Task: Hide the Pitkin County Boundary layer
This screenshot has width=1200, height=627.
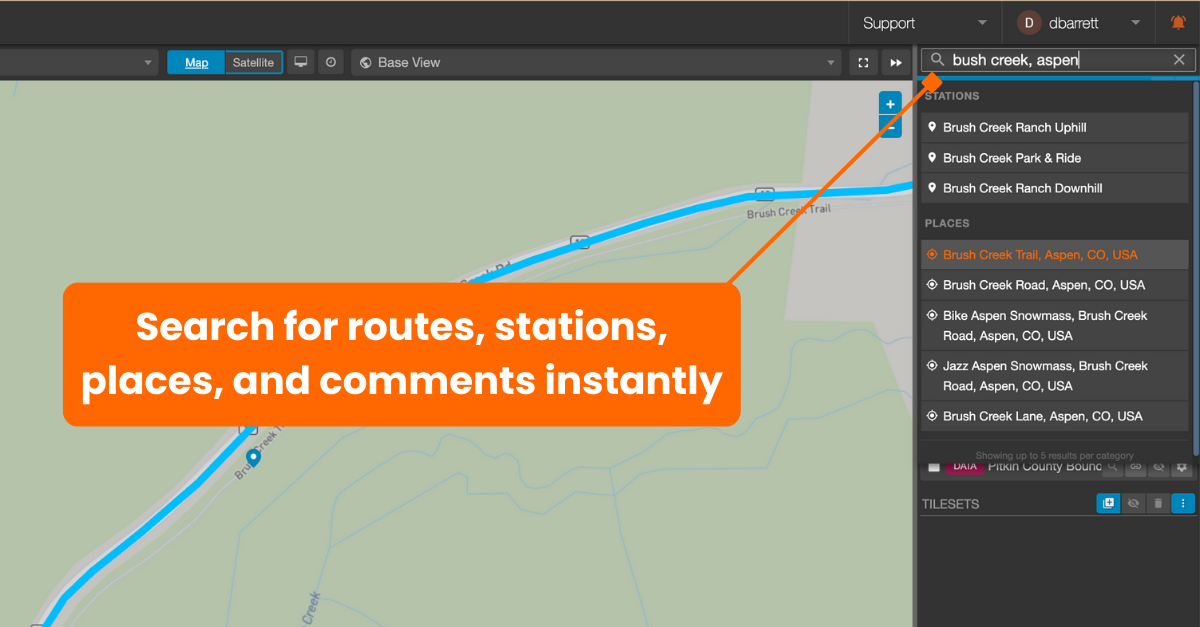Action: (x=1159, y=467)
